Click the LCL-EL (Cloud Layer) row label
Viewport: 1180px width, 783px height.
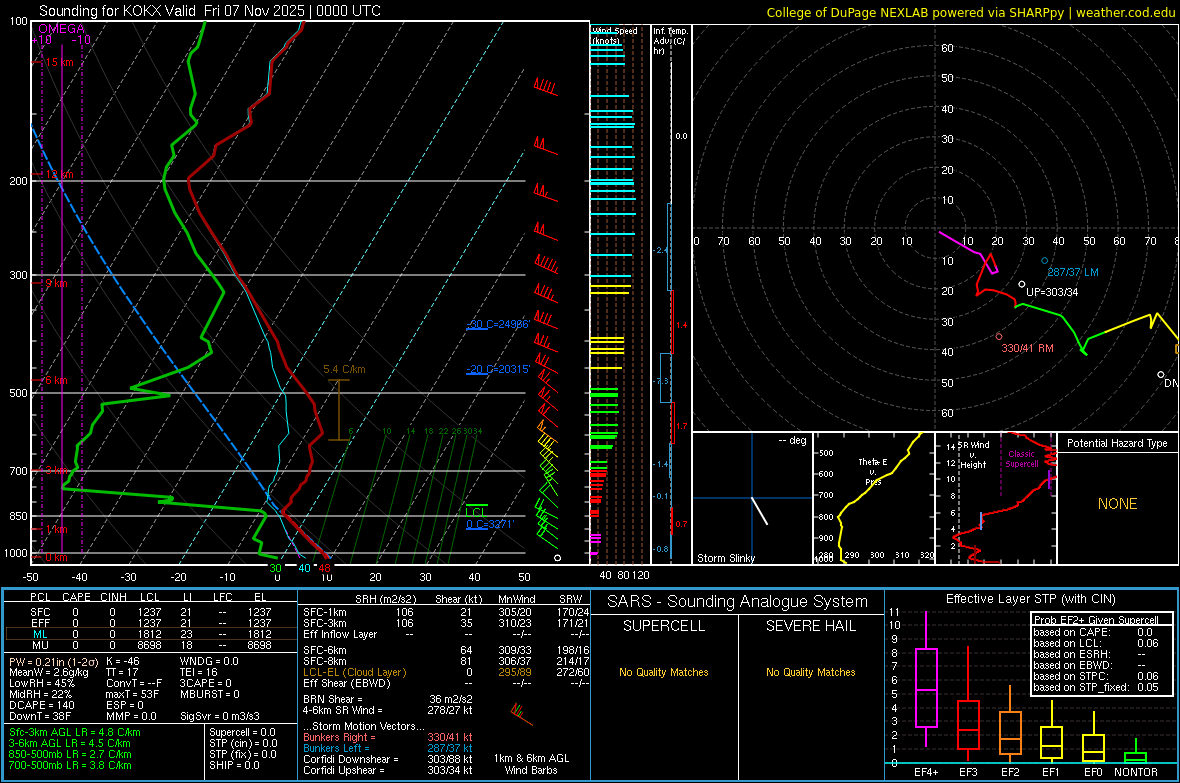(354, 672)
